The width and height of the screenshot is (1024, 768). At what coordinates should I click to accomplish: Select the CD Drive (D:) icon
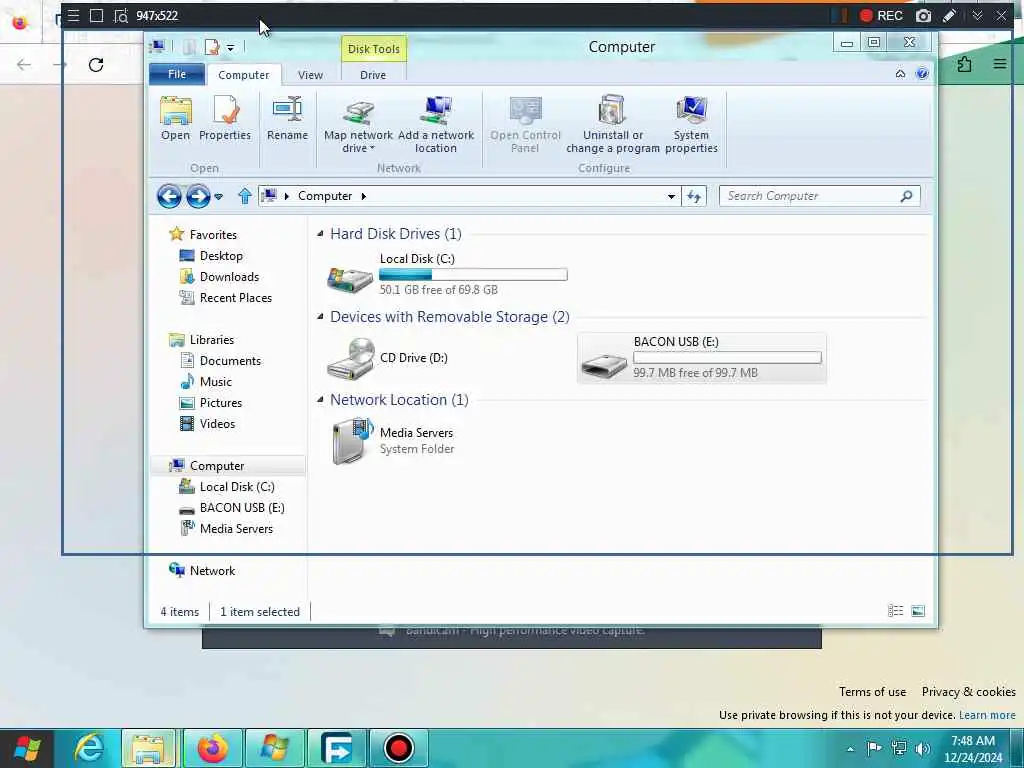pos(351,359)
